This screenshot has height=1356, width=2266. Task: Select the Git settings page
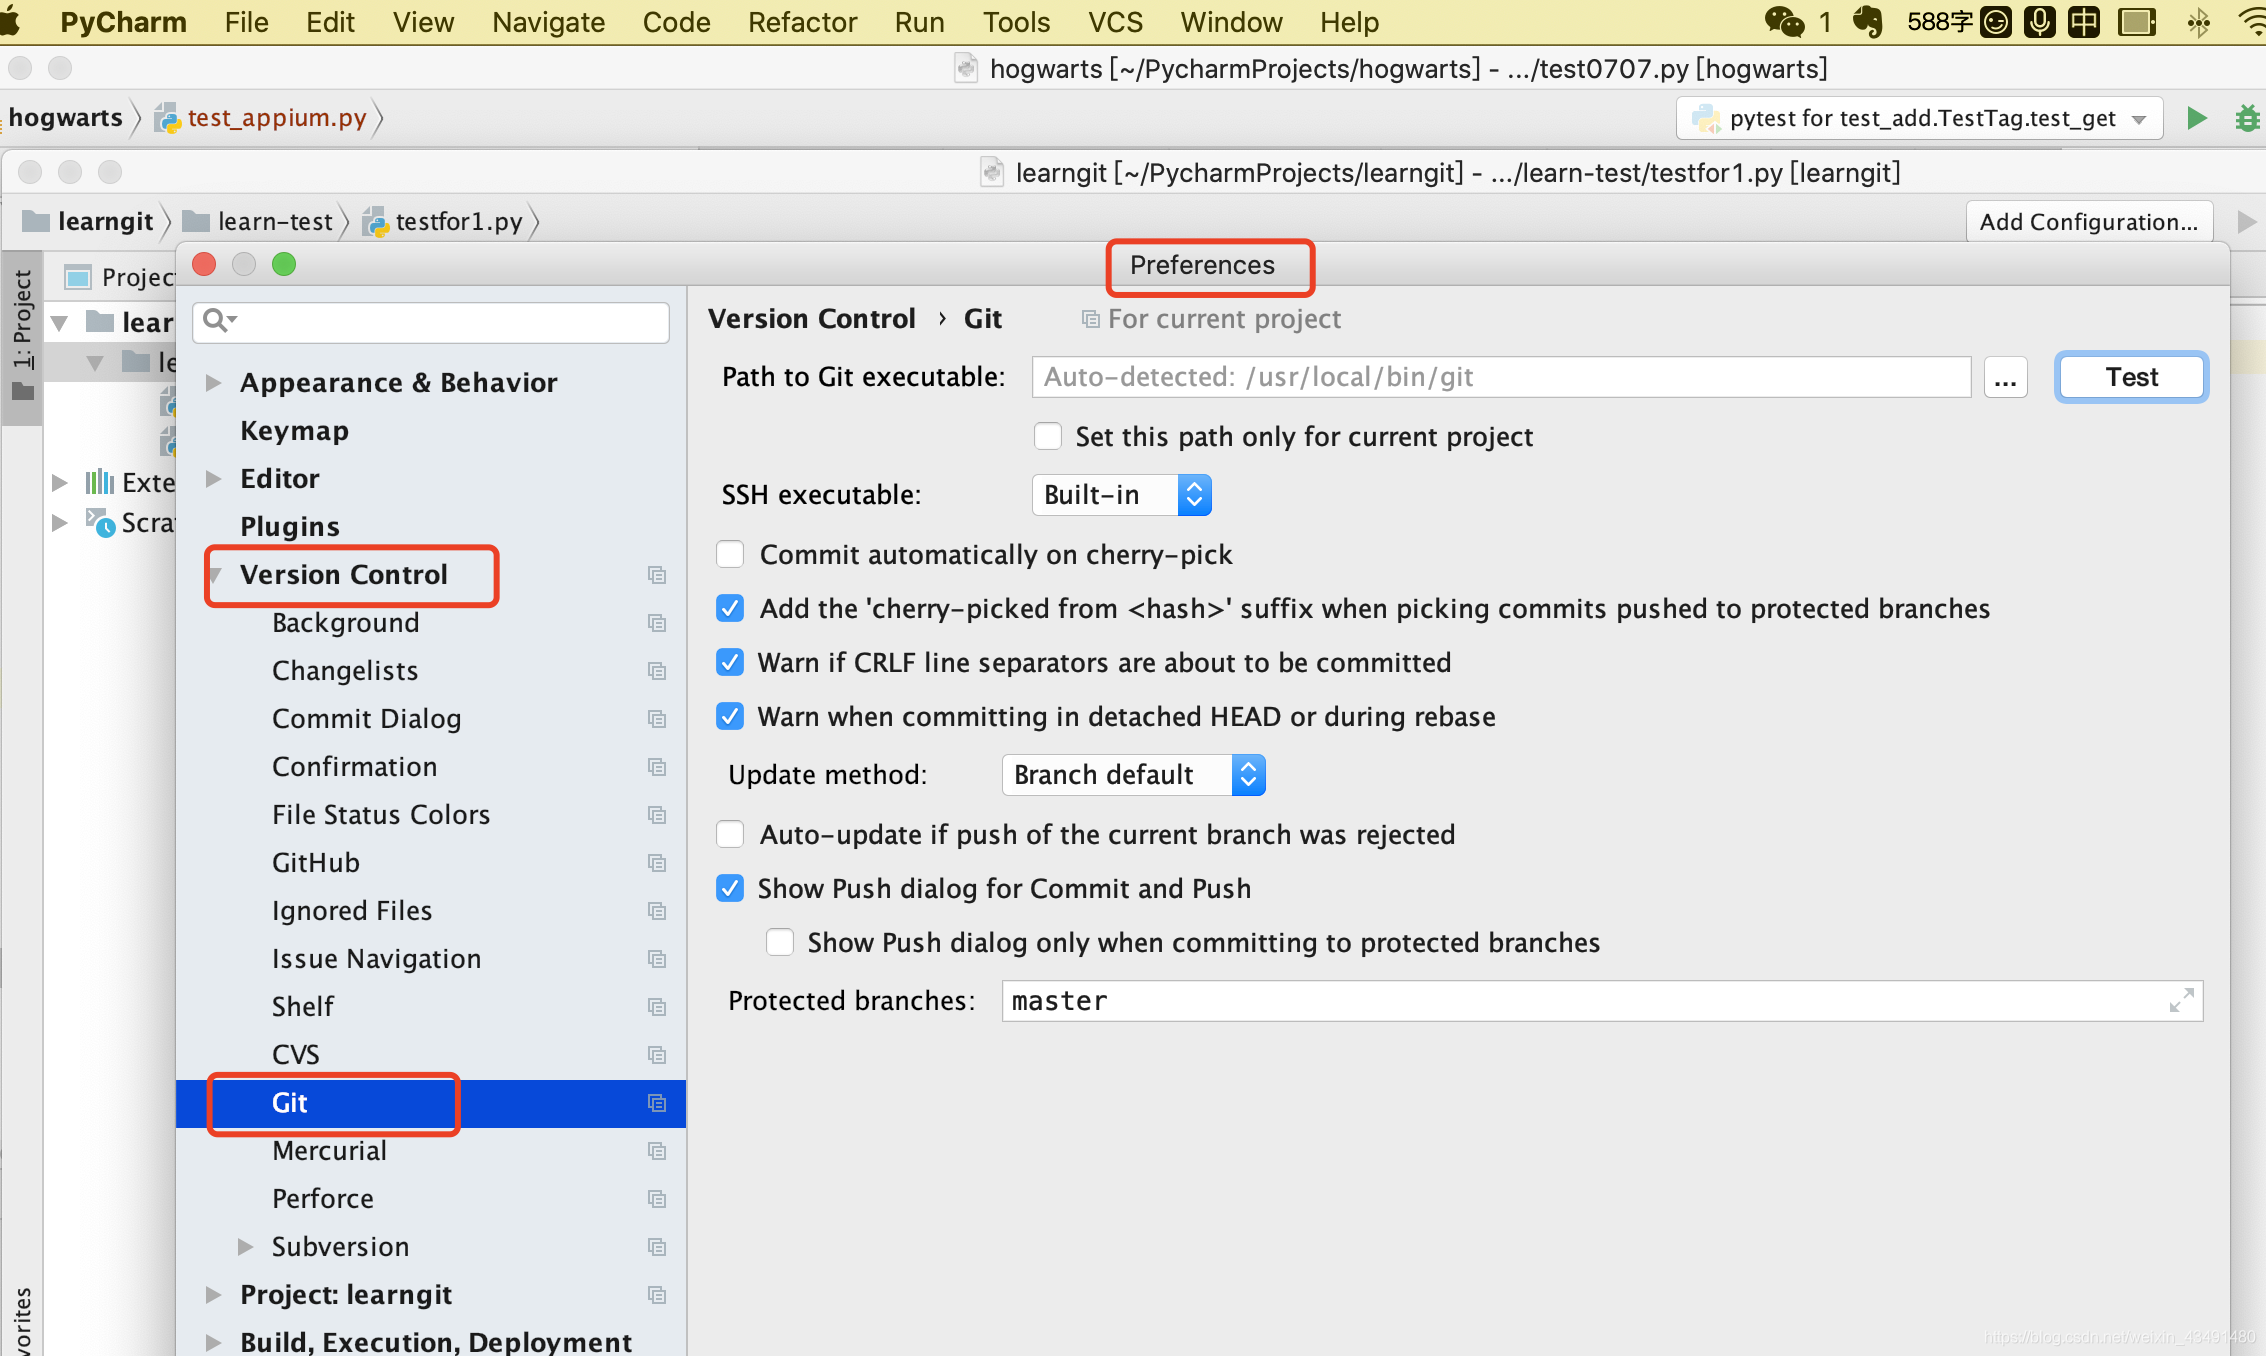(x=431, y=1103)
